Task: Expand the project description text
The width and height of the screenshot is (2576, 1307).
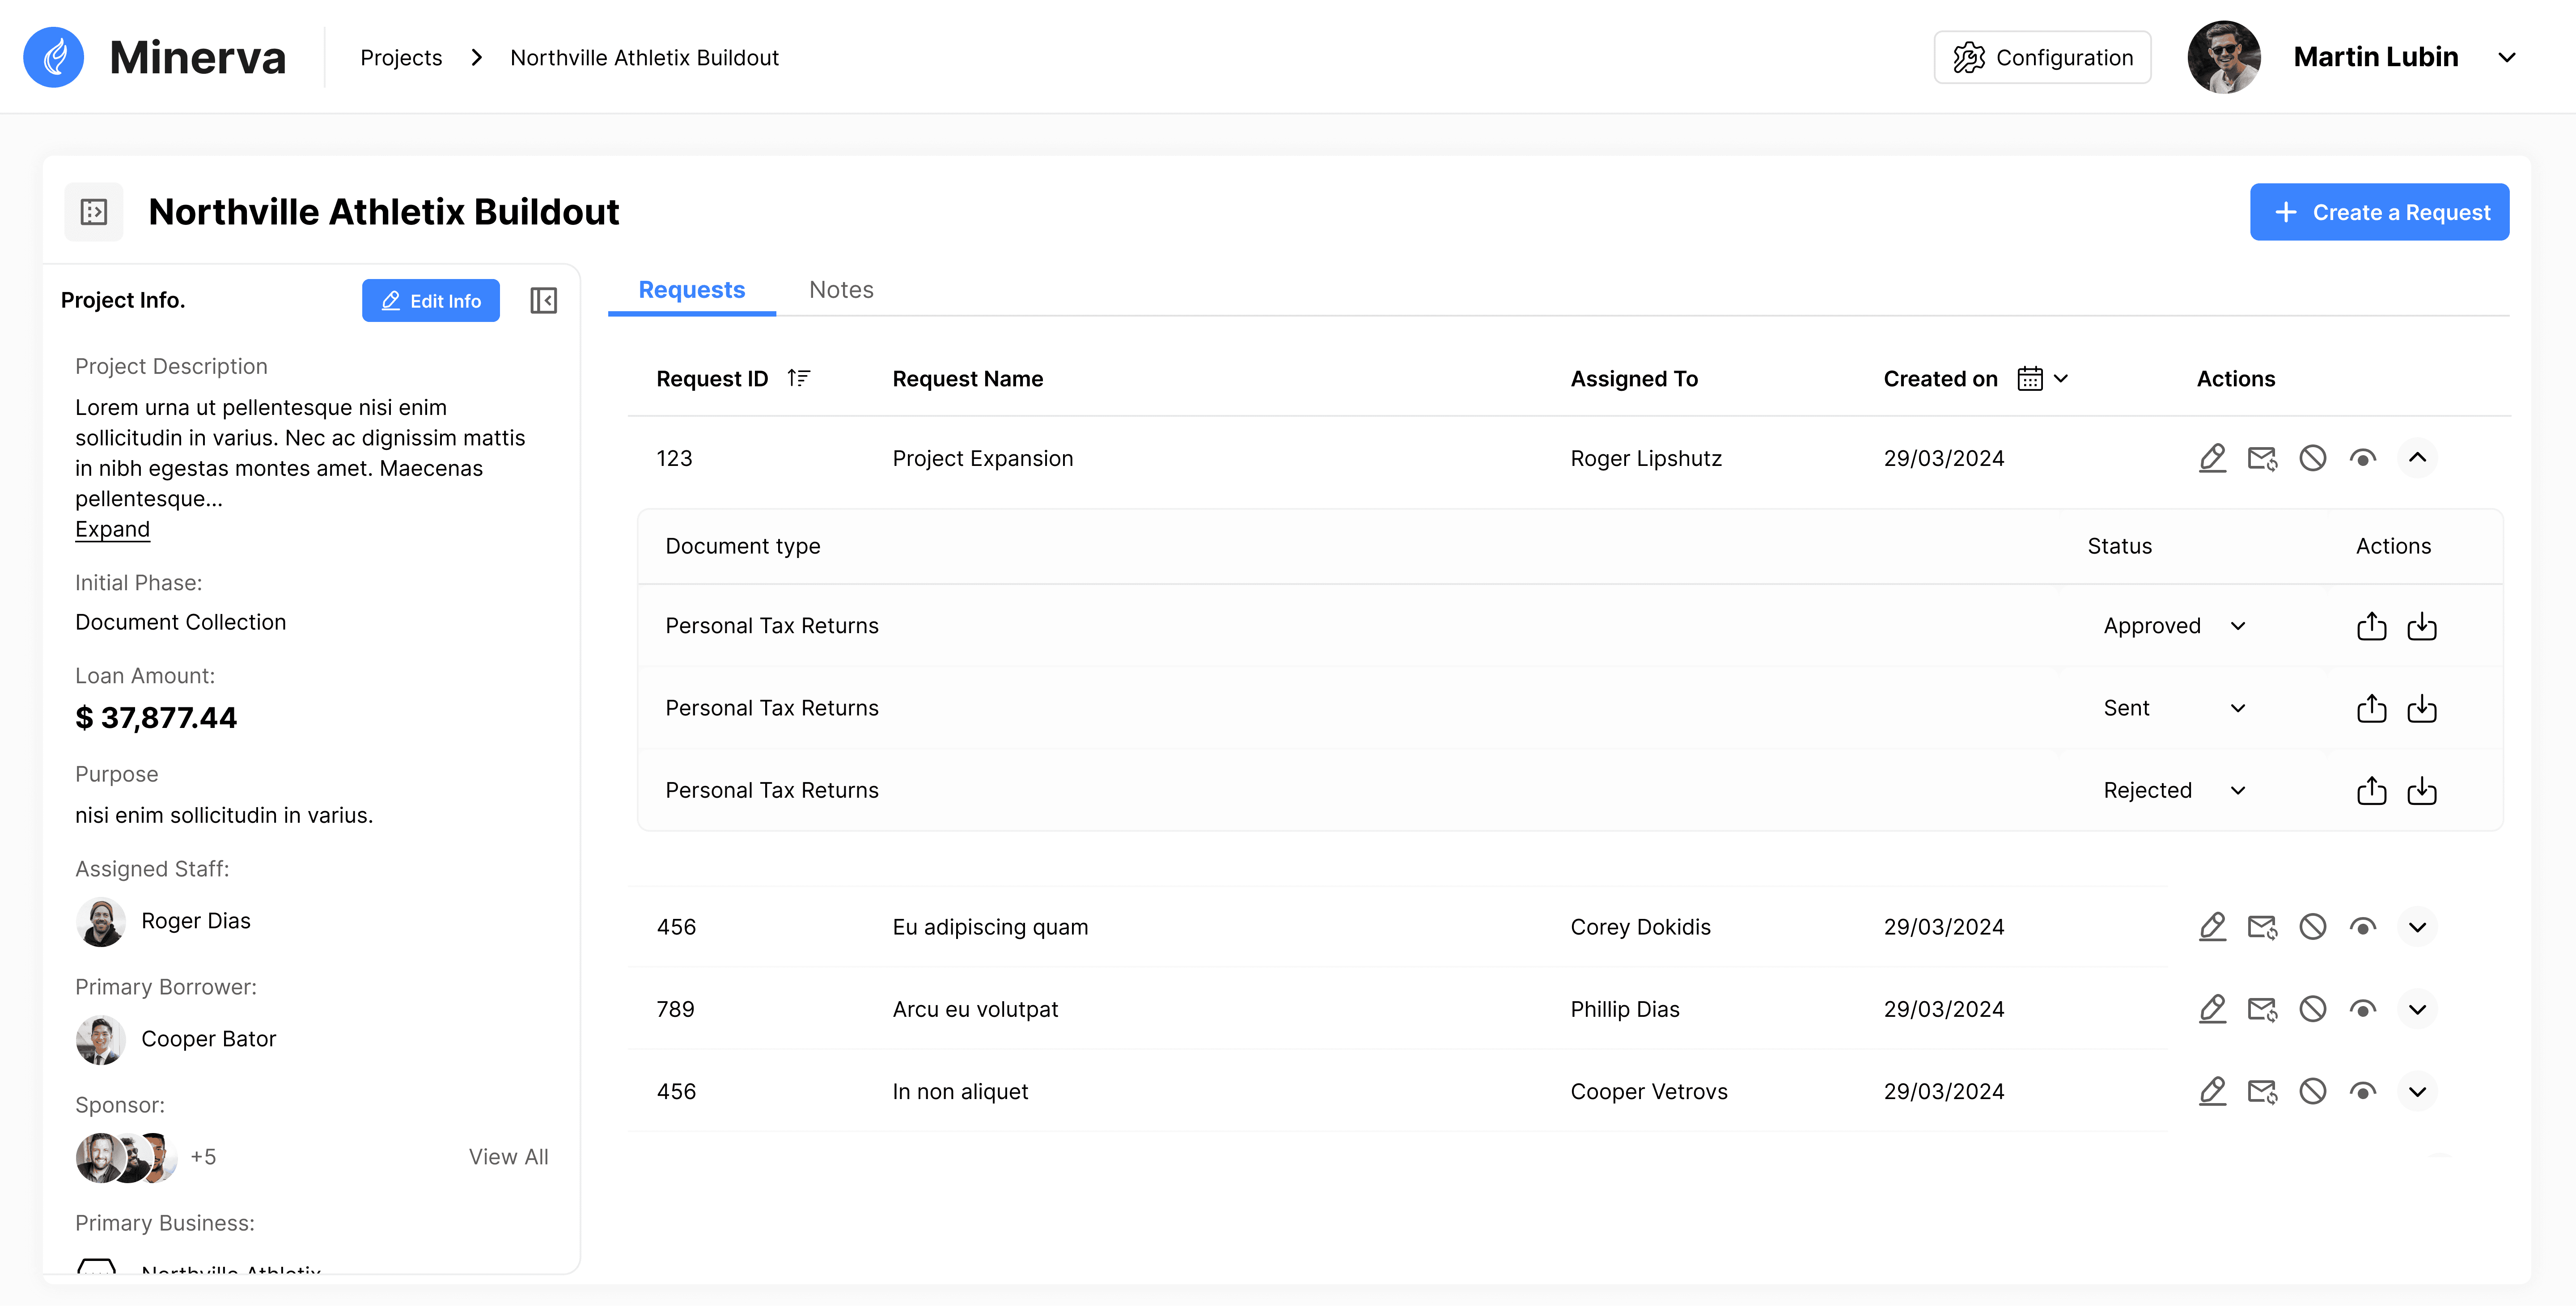Action: click(x=112, y=529)
